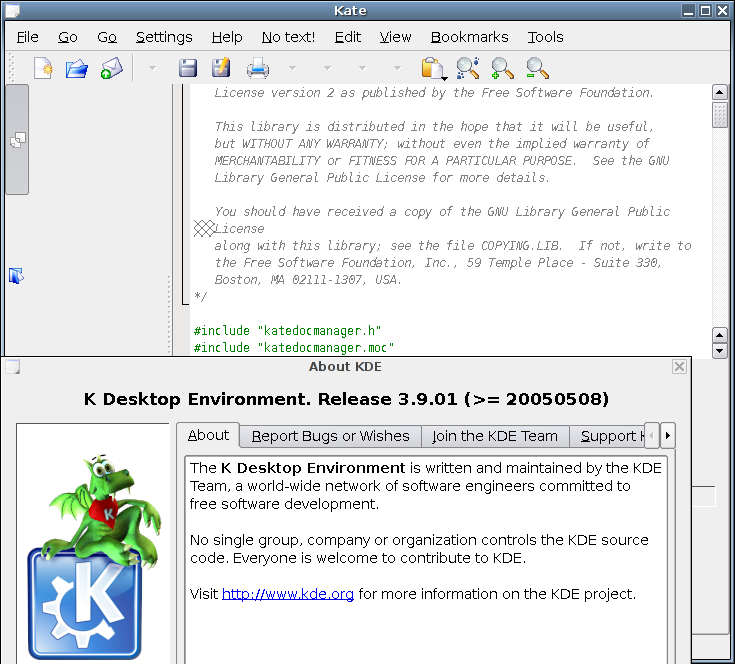Open the View menu

396,37
